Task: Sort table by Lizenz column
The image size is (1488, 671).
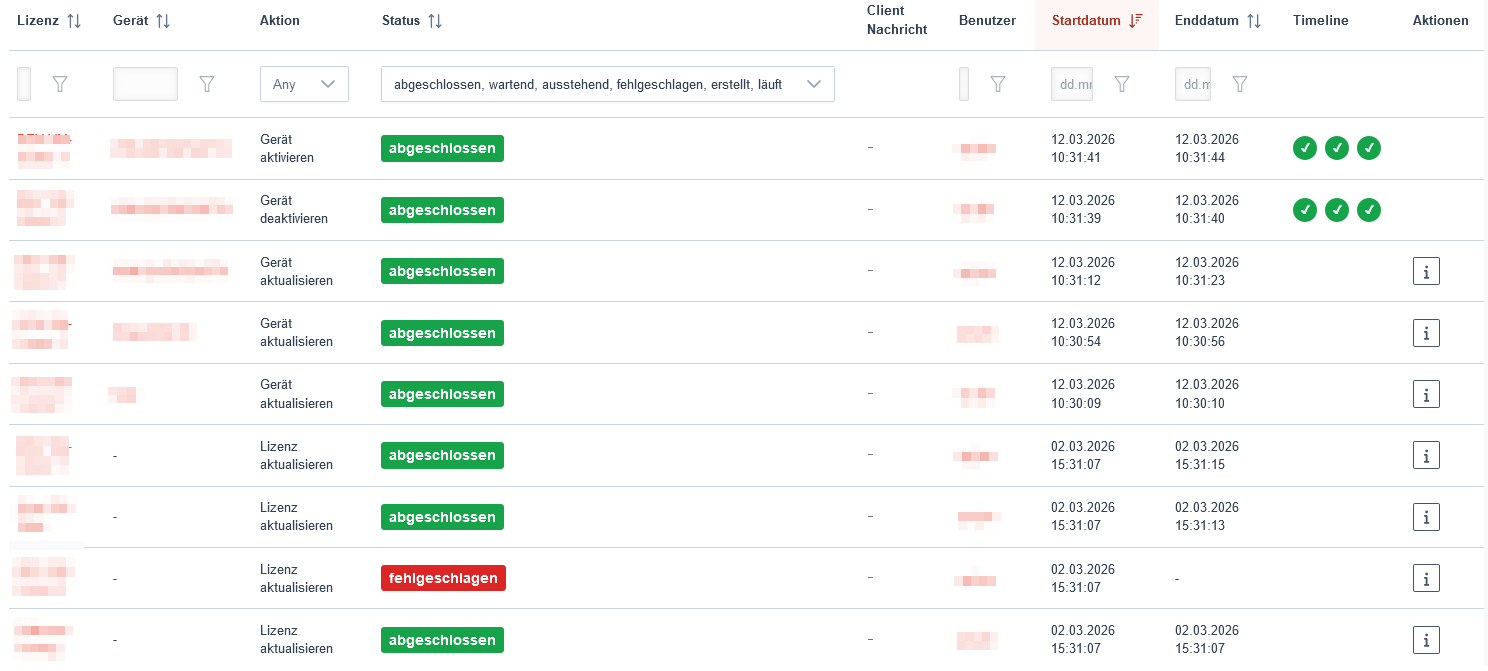Action: (x=74, y=21)
